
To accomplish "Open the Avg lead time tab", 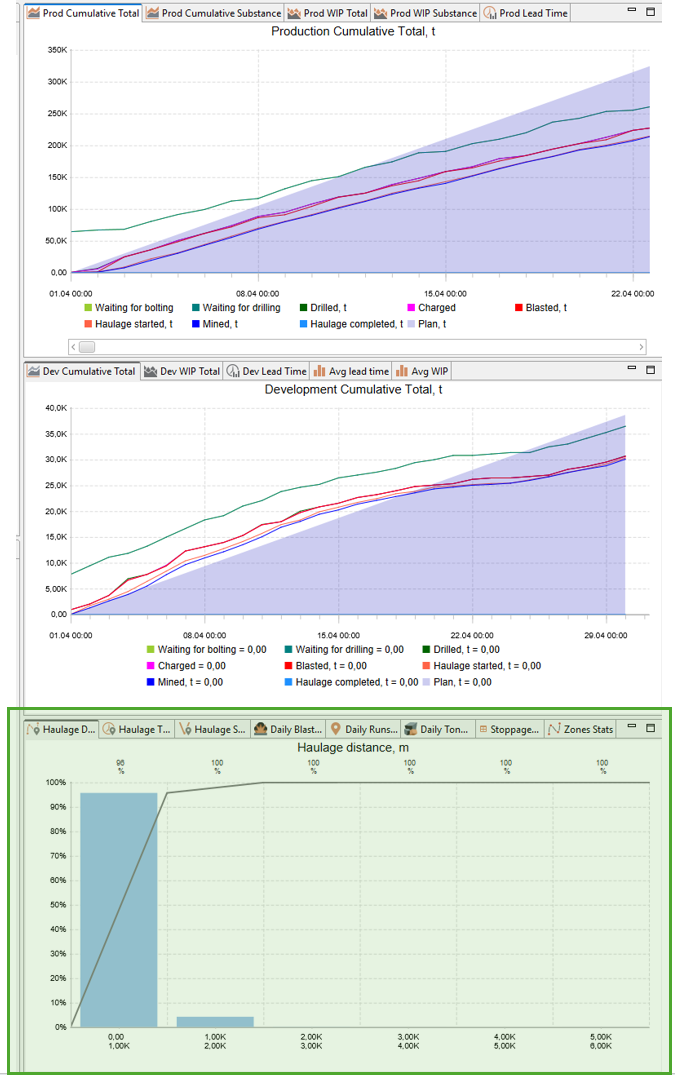I will [351, 371].
